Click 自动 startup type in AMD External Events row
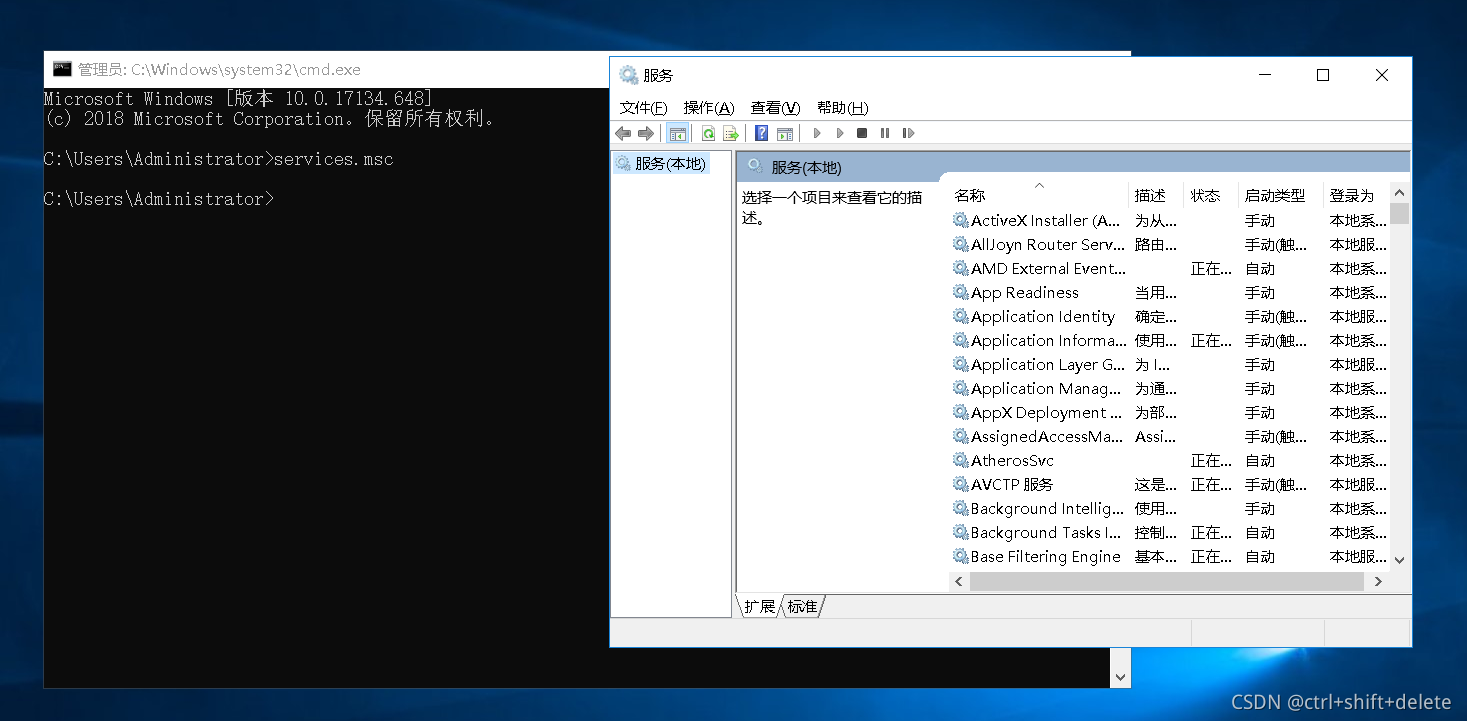This screenshot has width=1467, height=721. (1260, 268)
